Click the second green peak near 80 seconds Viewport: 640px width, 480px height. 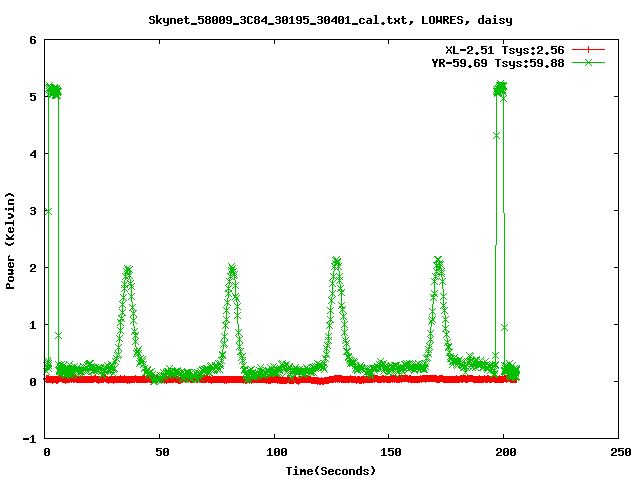tap(232, 270)
